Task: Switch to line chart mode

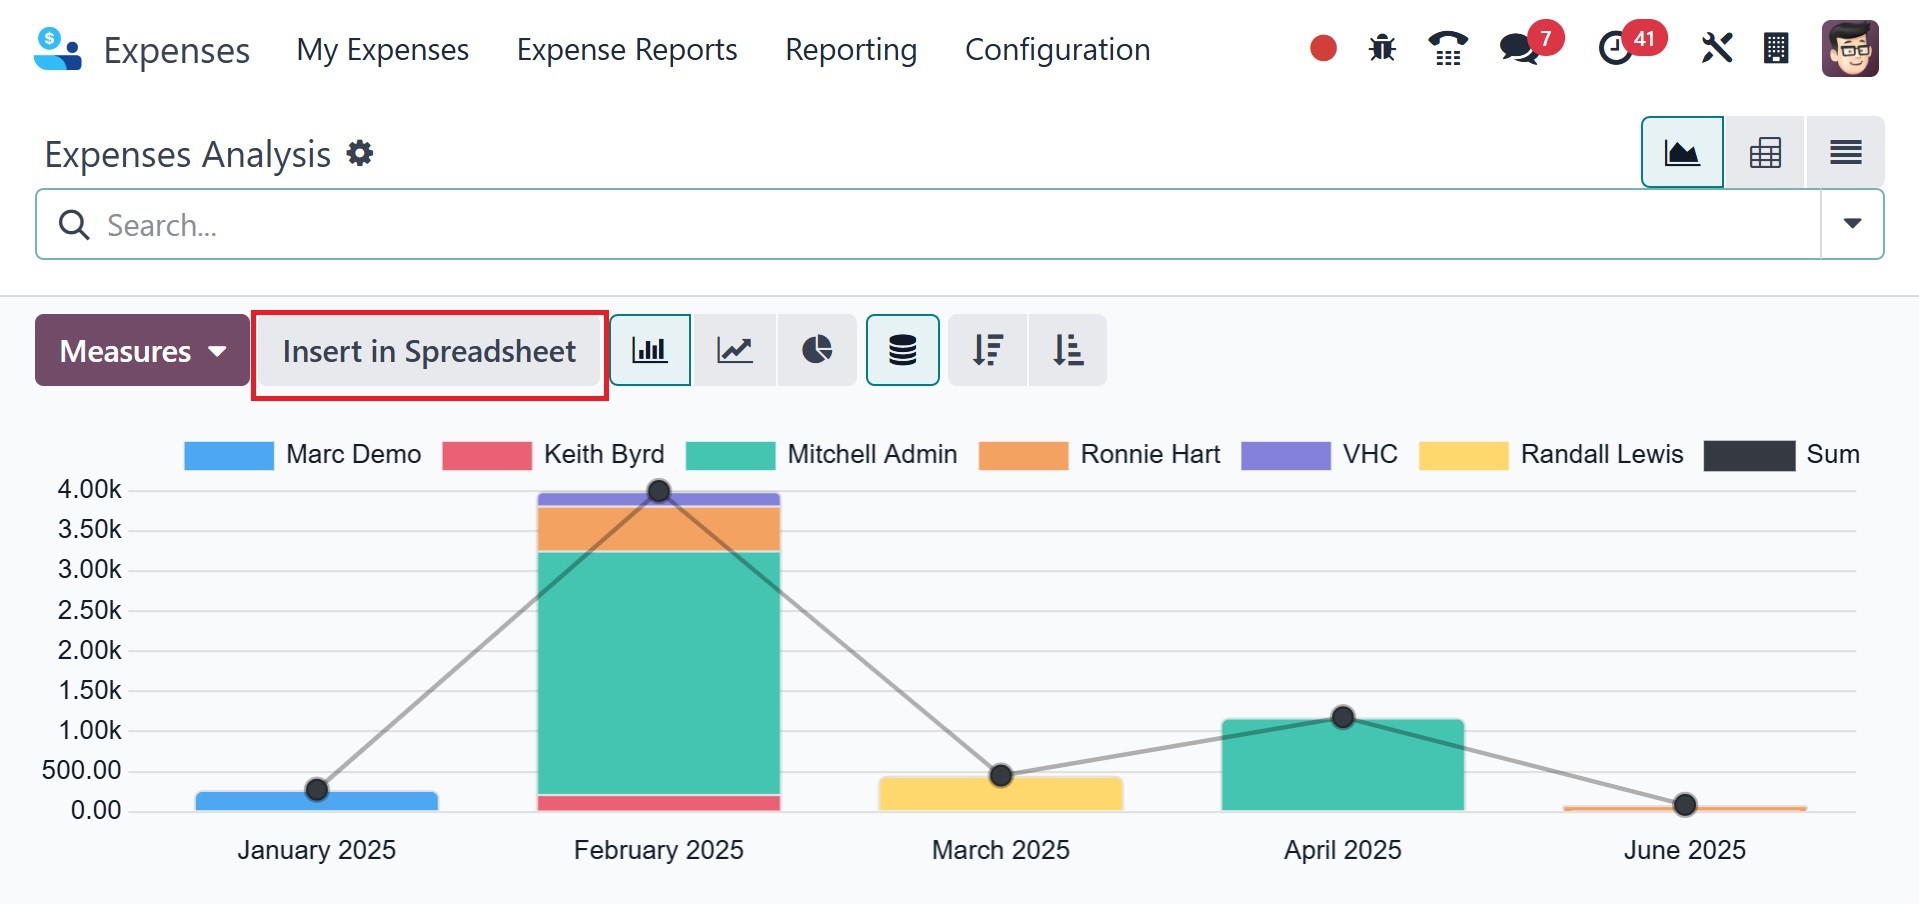Action: click(735, 350)
